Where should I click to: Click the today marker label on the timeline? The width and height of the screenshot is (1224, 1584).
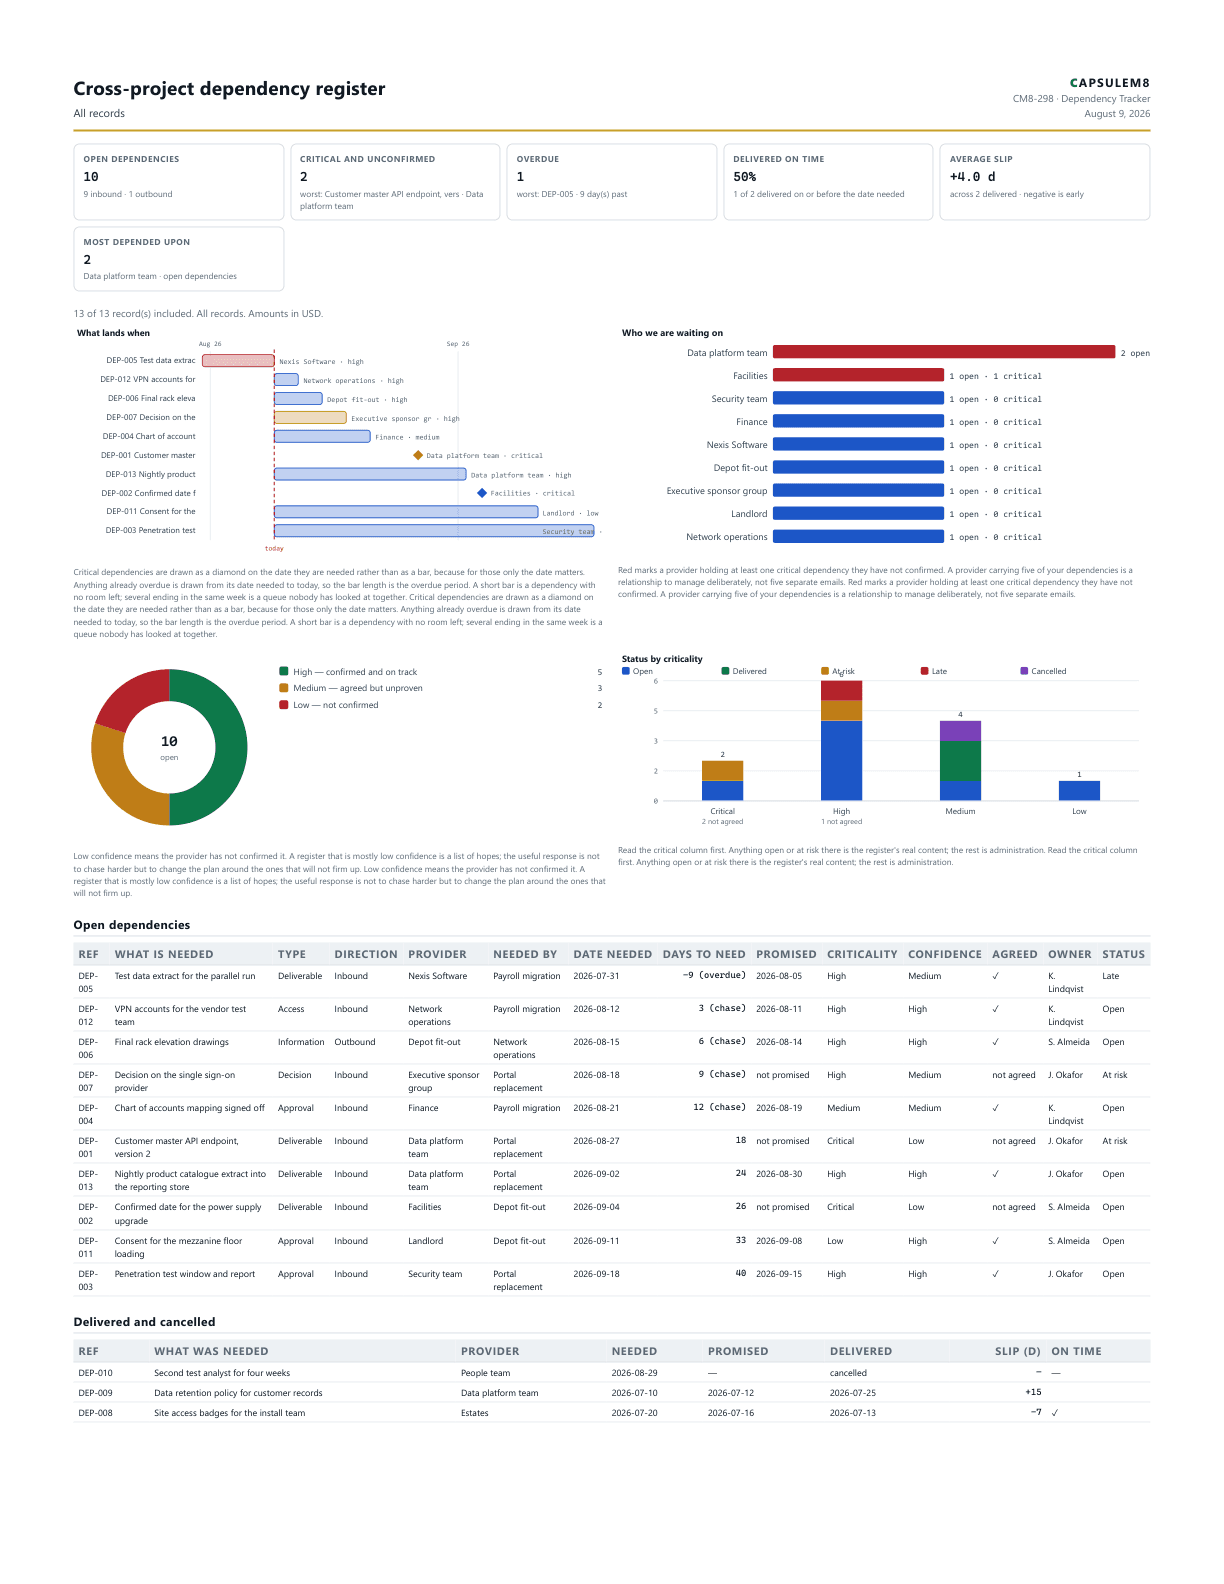pyautogui.click(x=274, y=548)
